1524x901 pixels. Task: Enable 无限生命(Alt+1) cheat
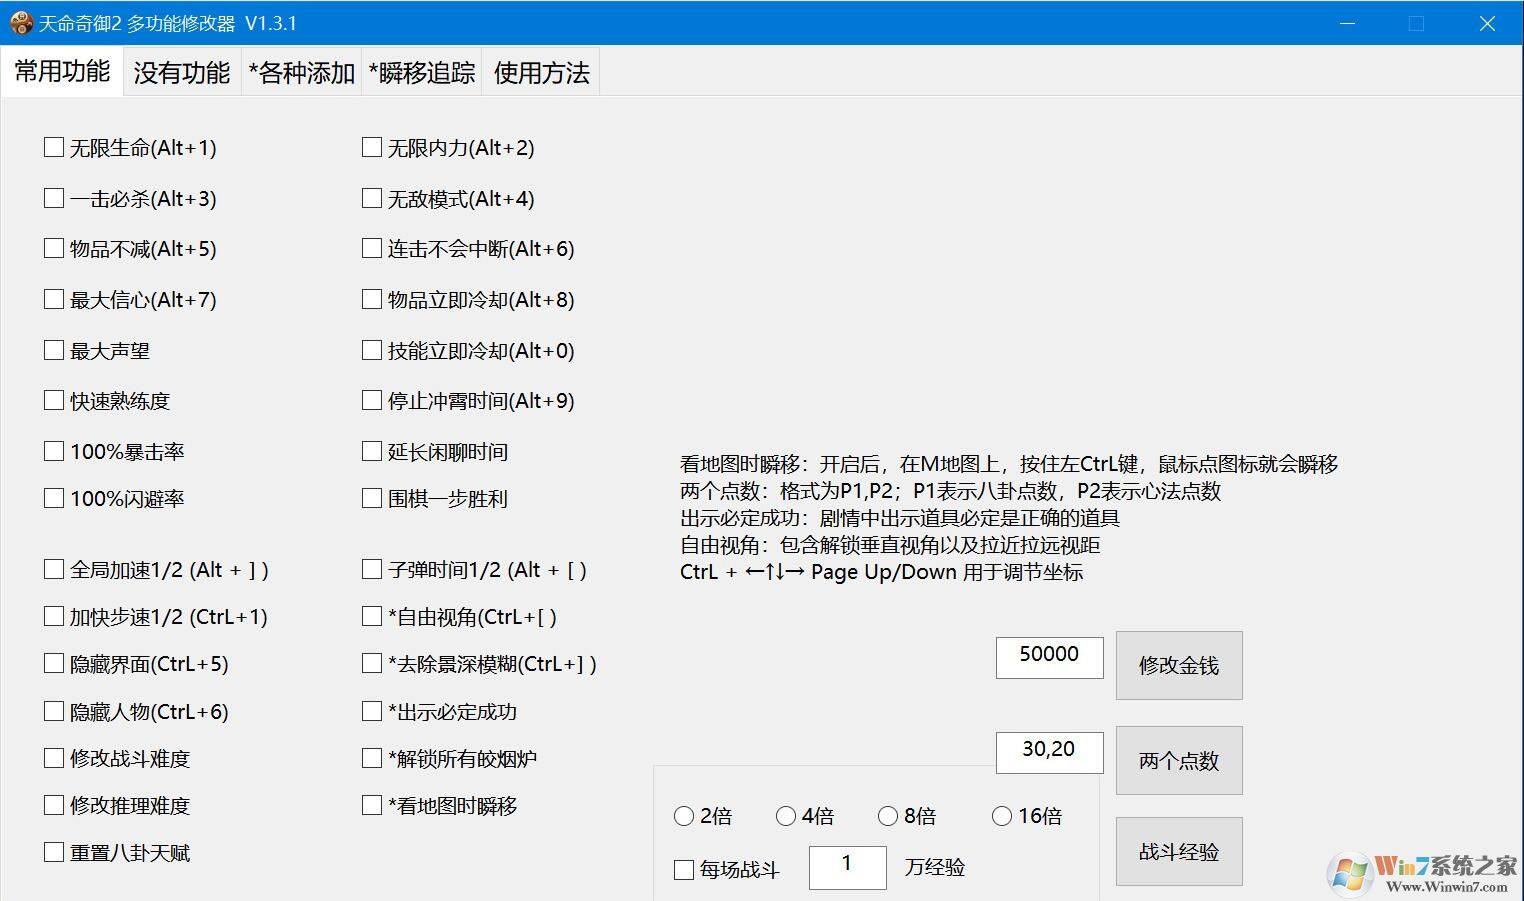[x=54, y=146]
